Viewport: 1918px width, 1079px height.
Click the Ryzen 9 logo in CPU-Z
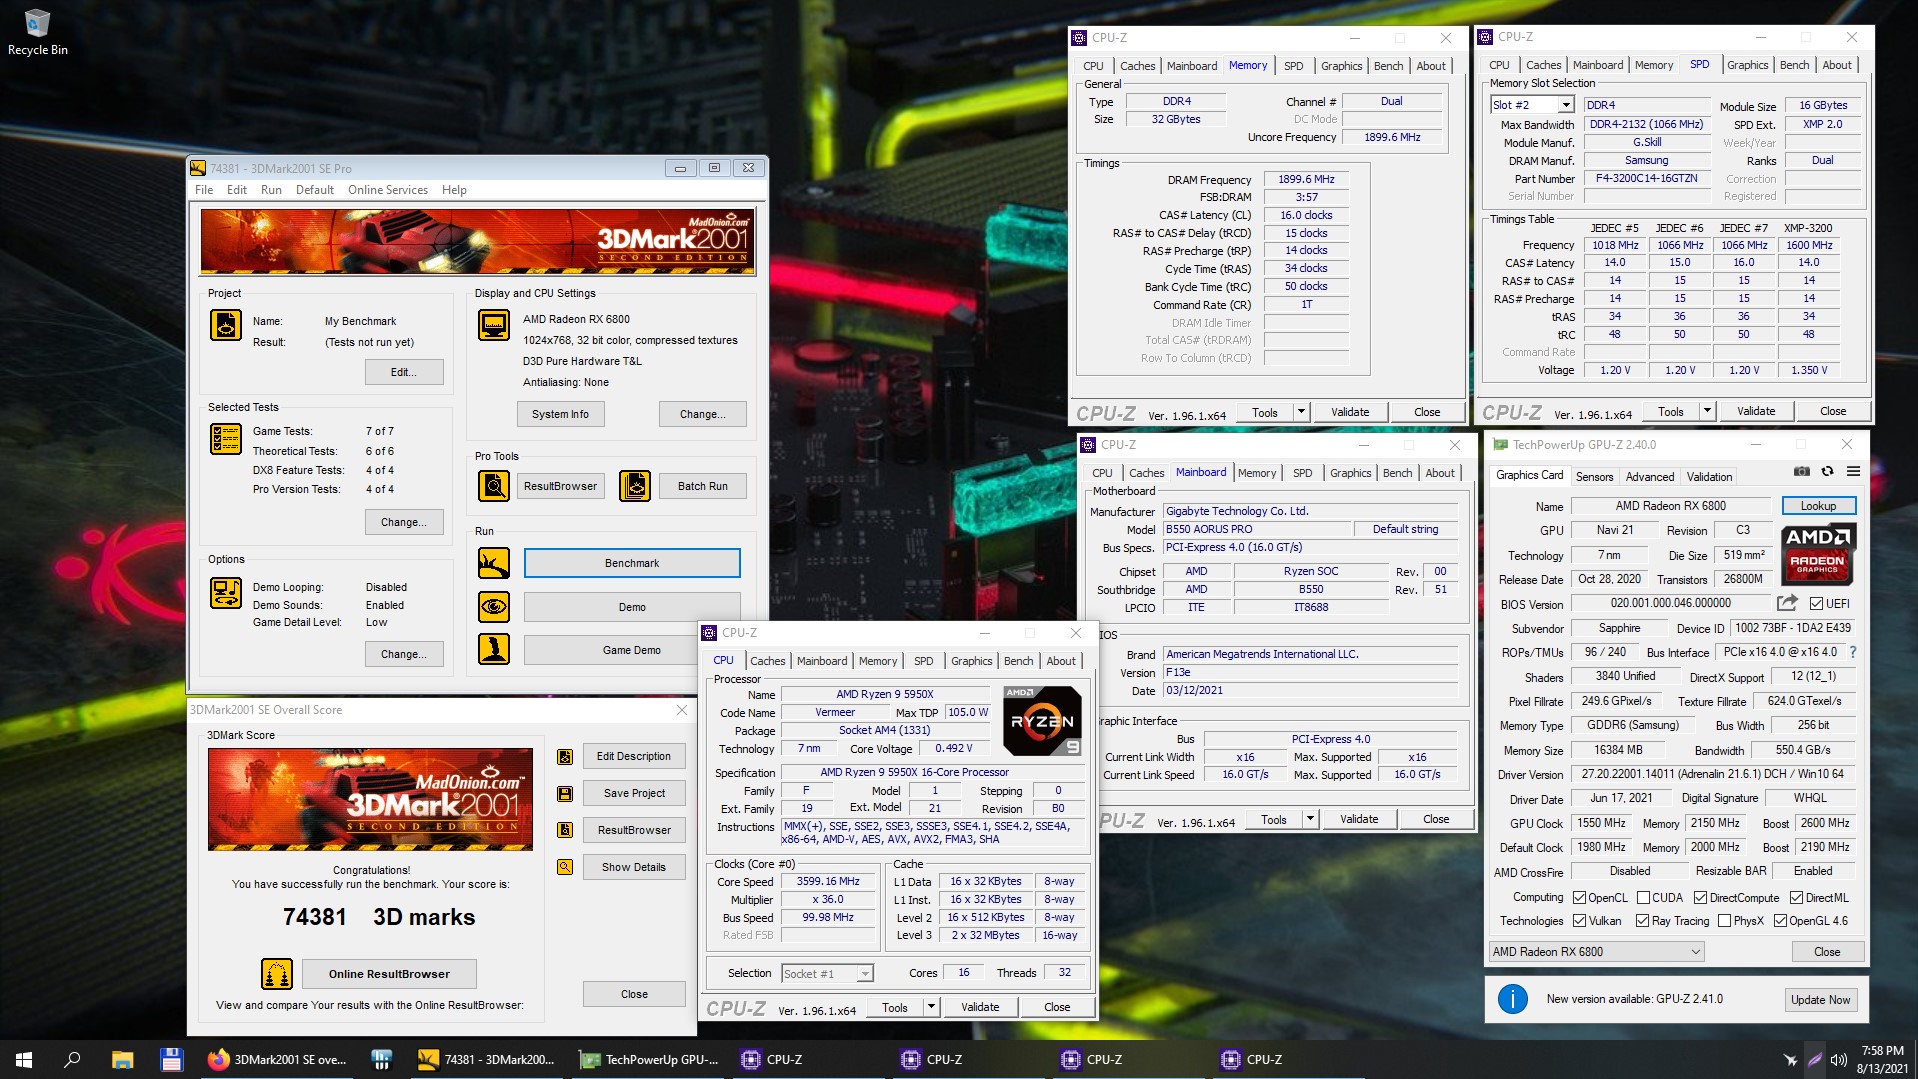coord(1041,721)
